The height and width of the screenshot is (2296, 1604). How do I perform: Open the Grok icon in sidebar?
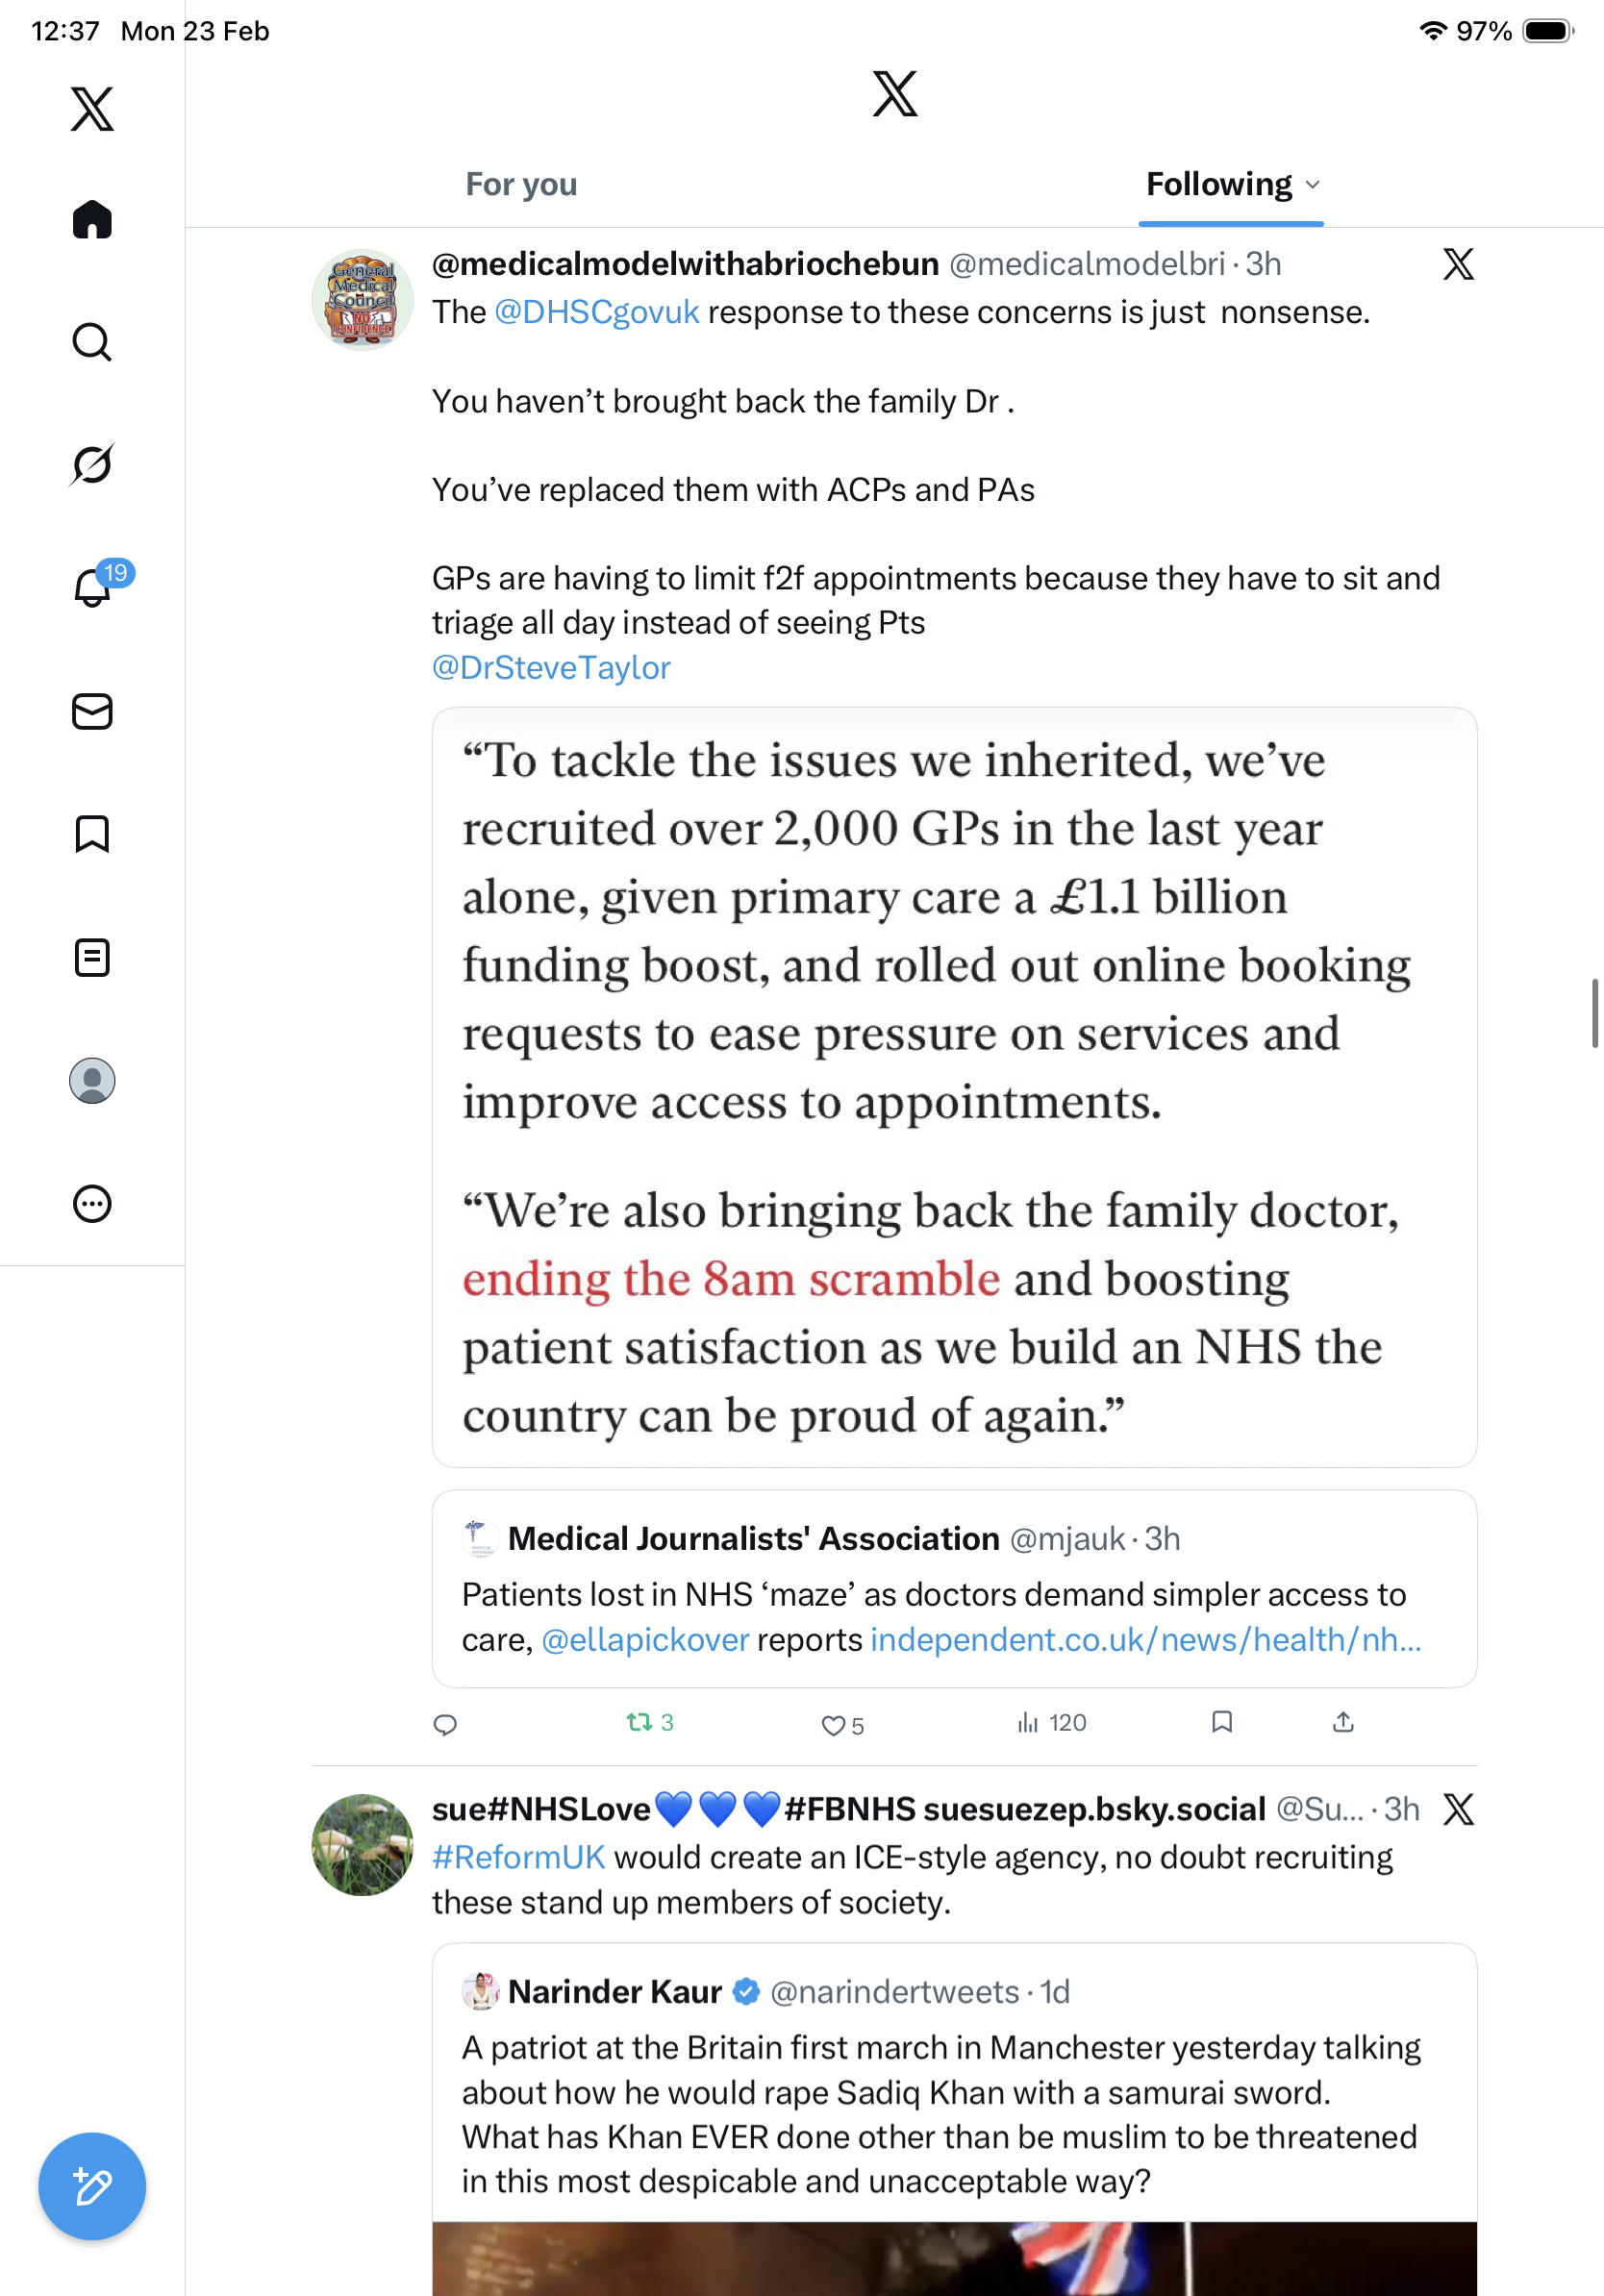92,464
